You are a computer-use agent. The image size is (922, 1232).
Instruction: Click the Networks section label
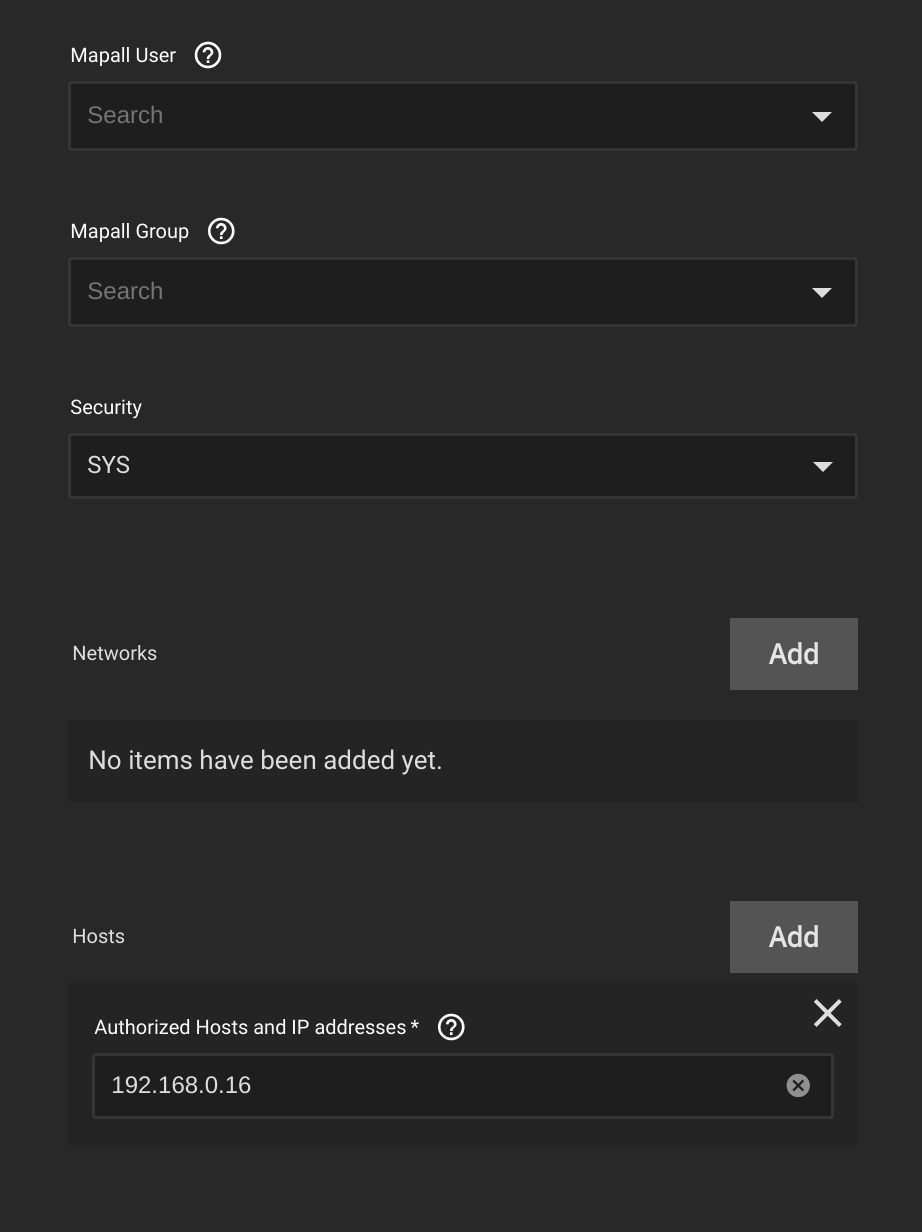115,653
